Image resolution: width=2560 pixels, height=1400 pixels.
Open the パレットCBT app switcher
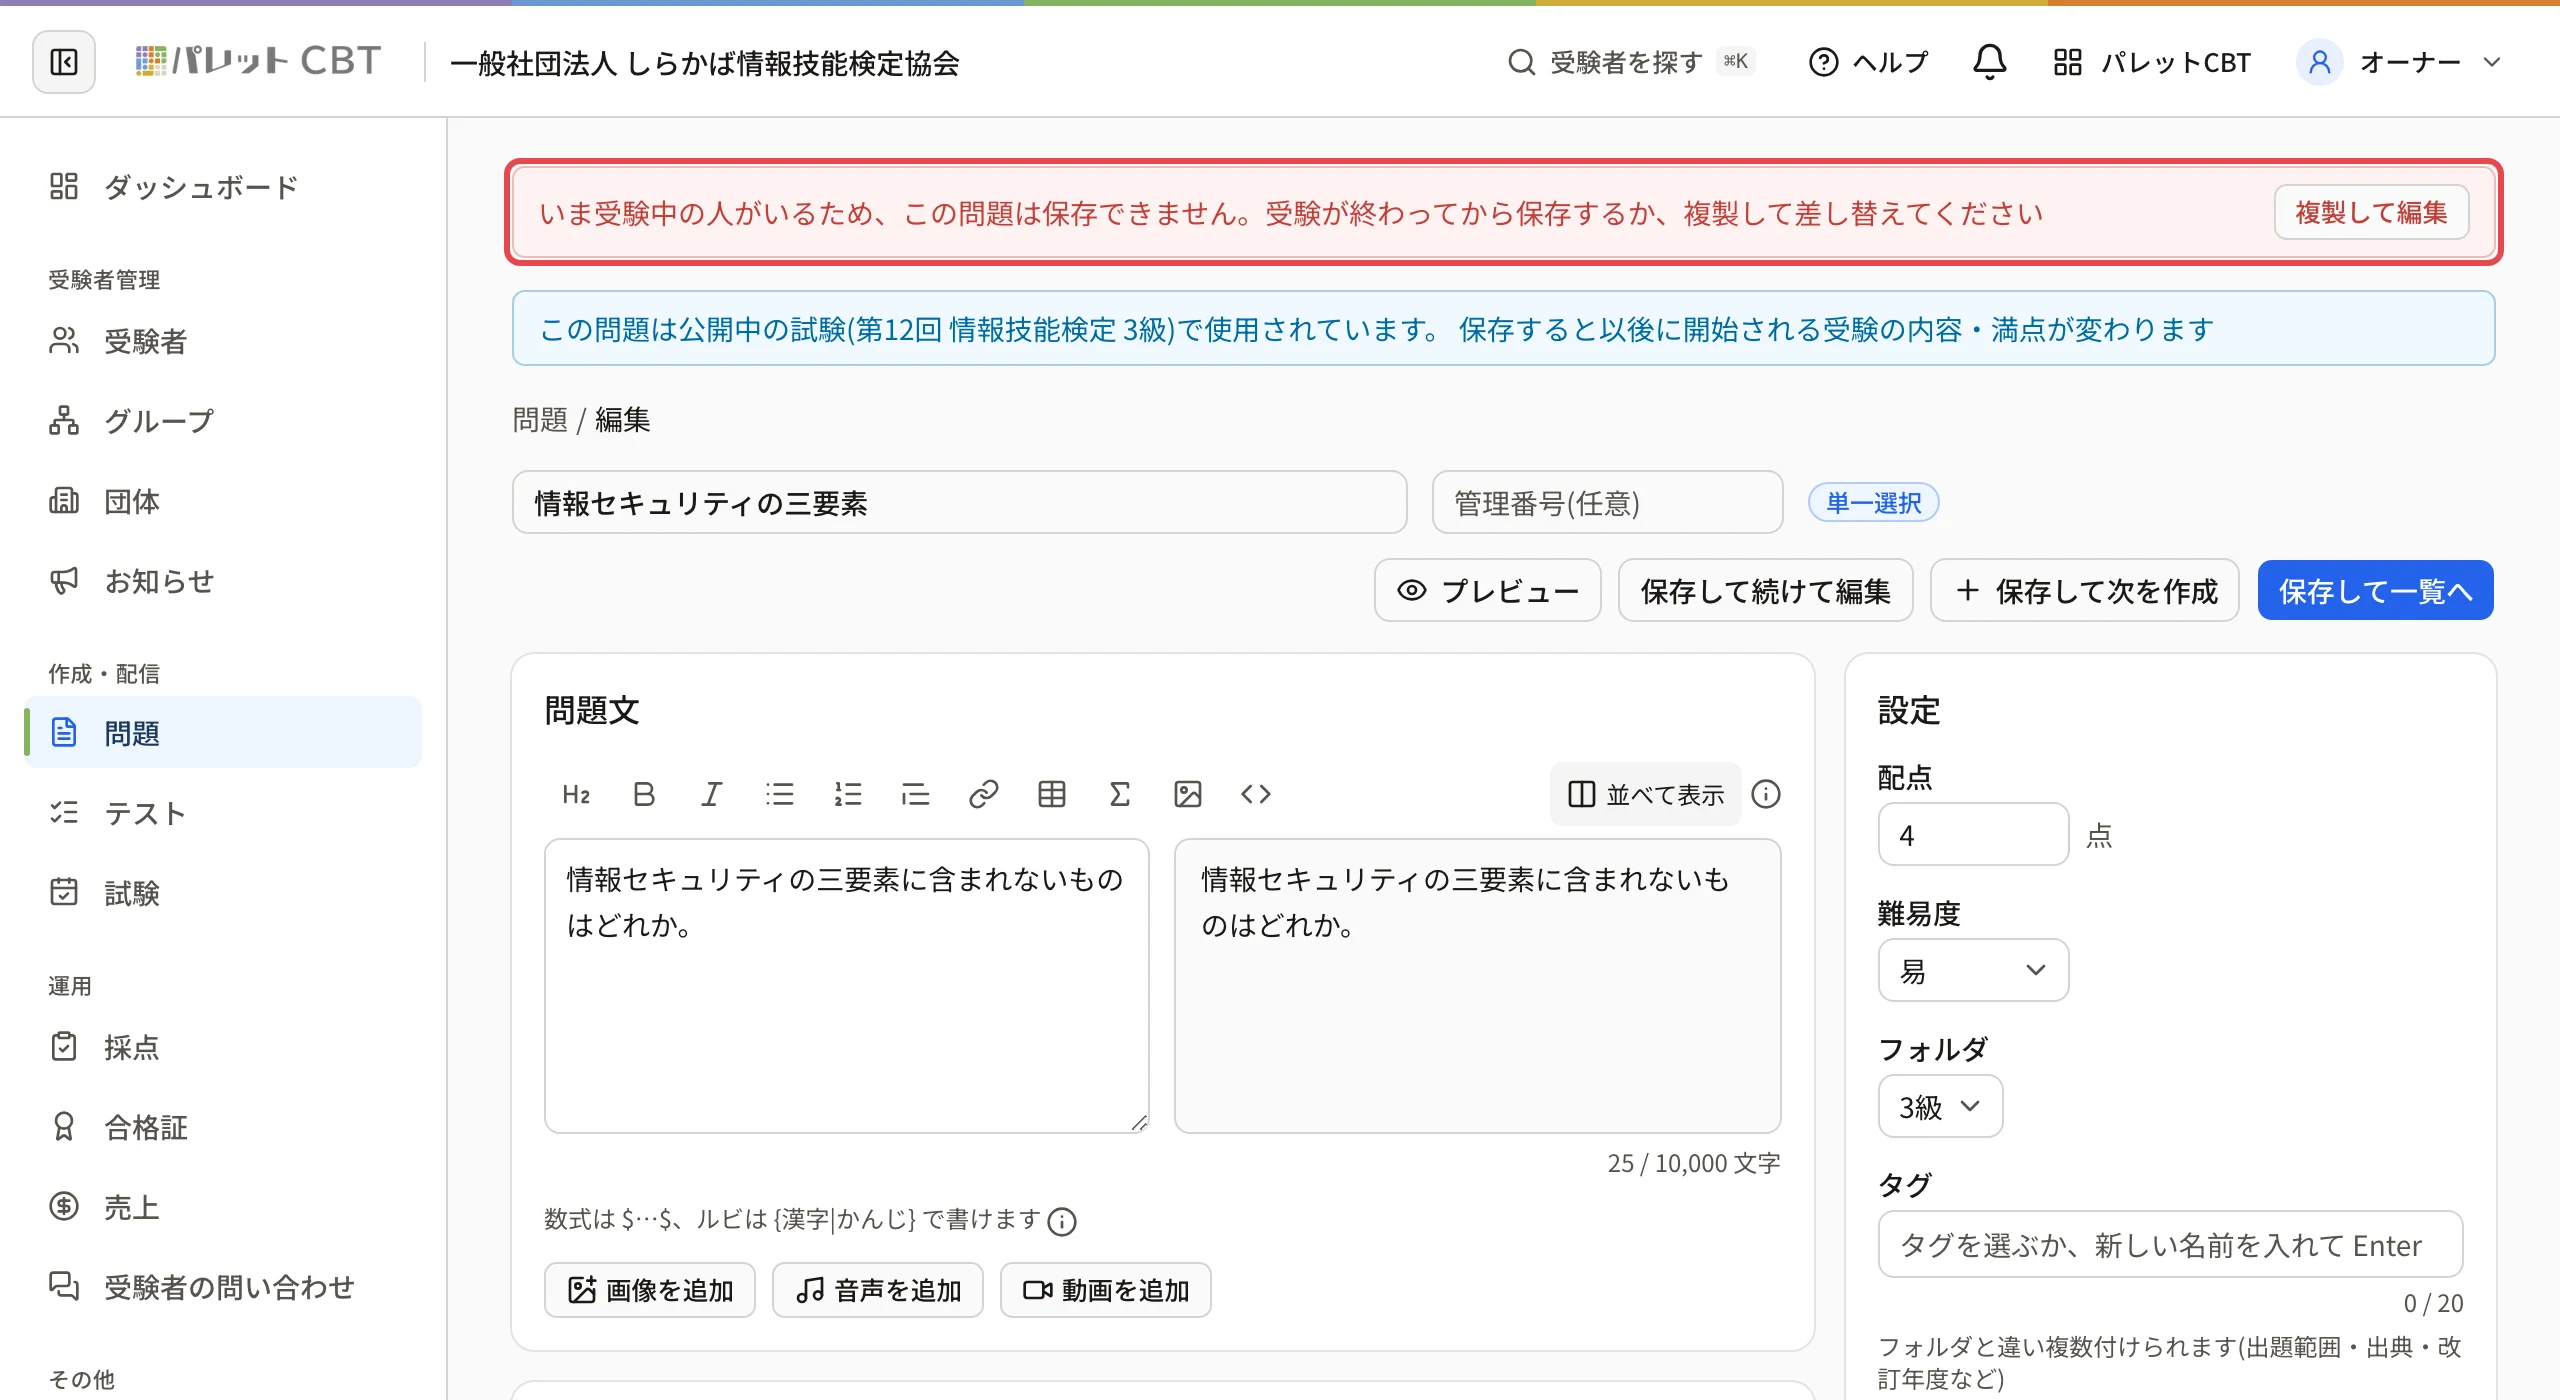(2152, 62)
